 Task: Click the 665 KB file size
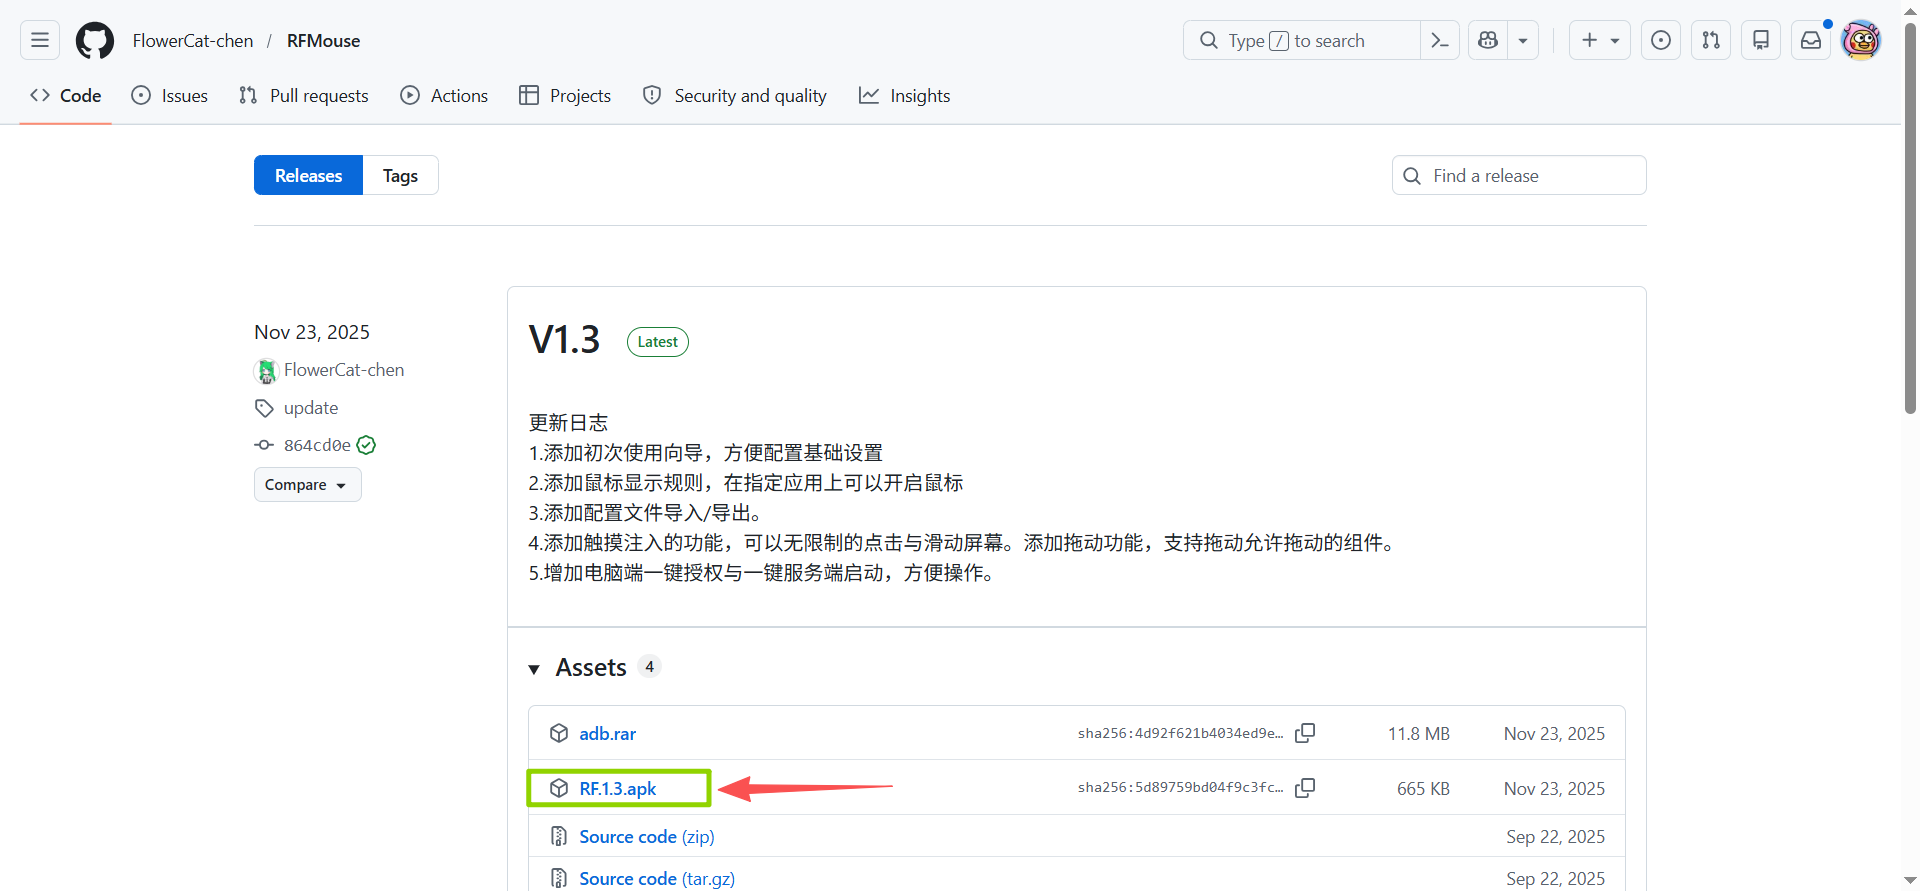point(1423,789)
